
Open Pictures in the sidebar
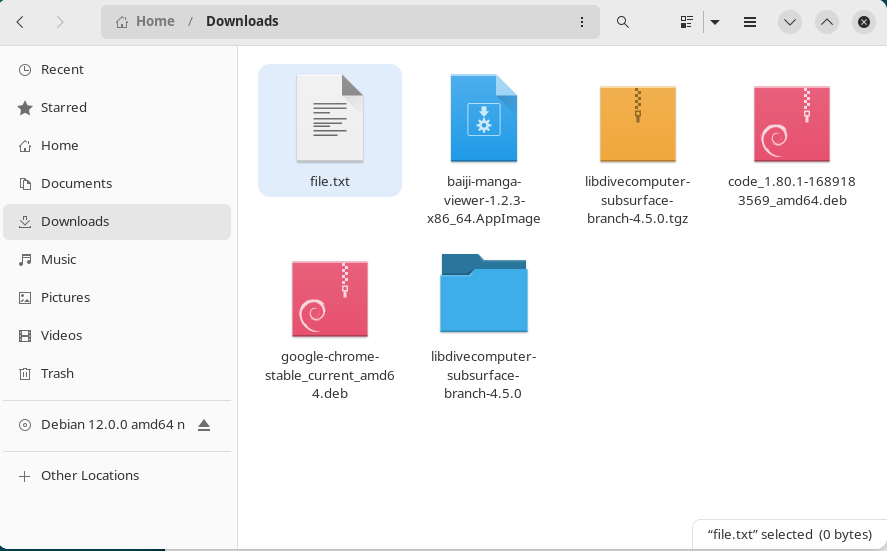(117, 298)
